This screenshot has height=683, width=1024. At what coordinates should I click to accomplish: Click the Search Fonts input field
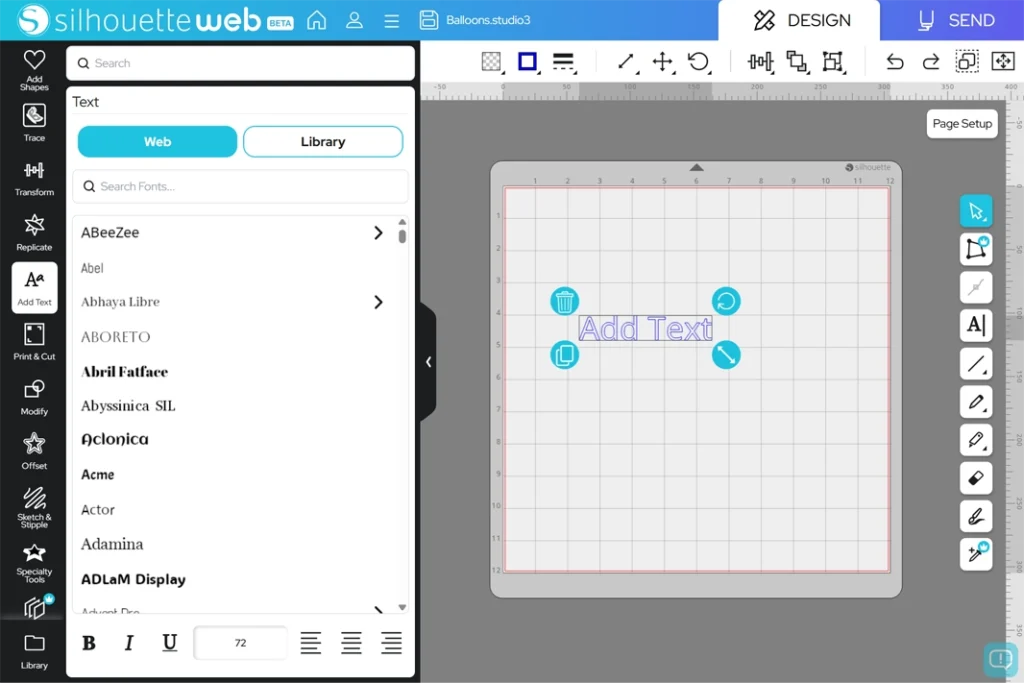(240, 186)
